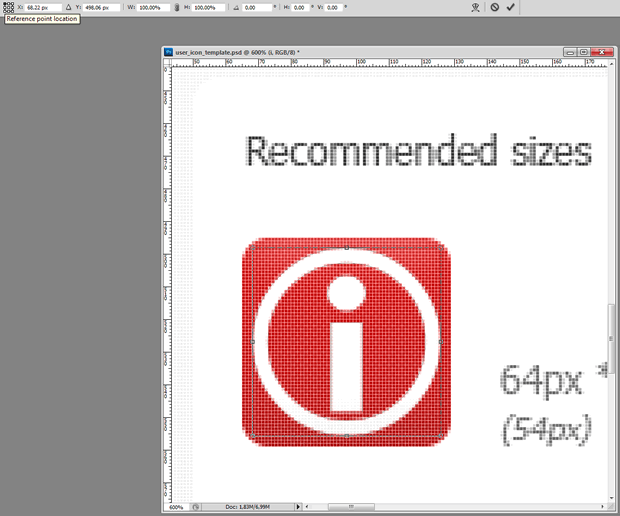Edit the W horizontal scale field

click(x=153, y=8)
